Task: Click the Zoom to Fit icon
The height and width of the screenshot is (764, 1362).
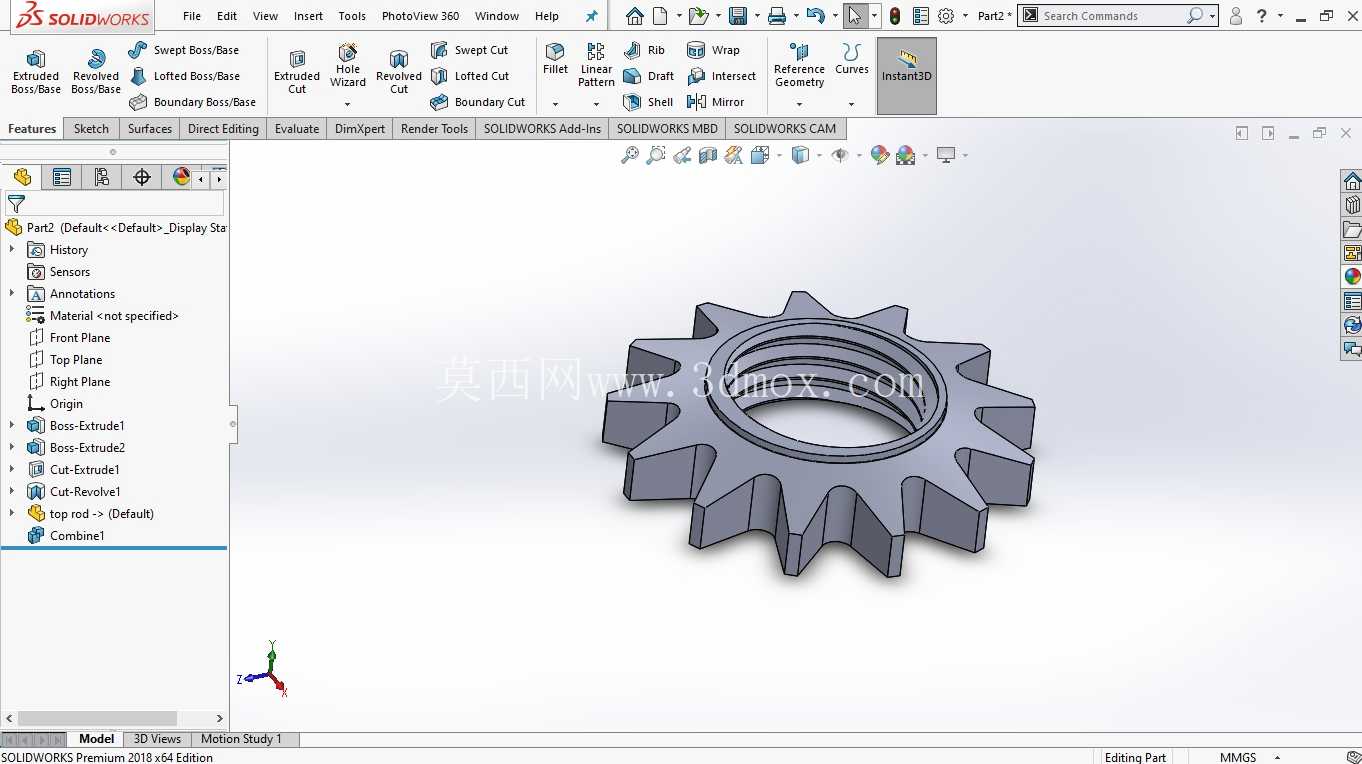Action: point(630,155)
